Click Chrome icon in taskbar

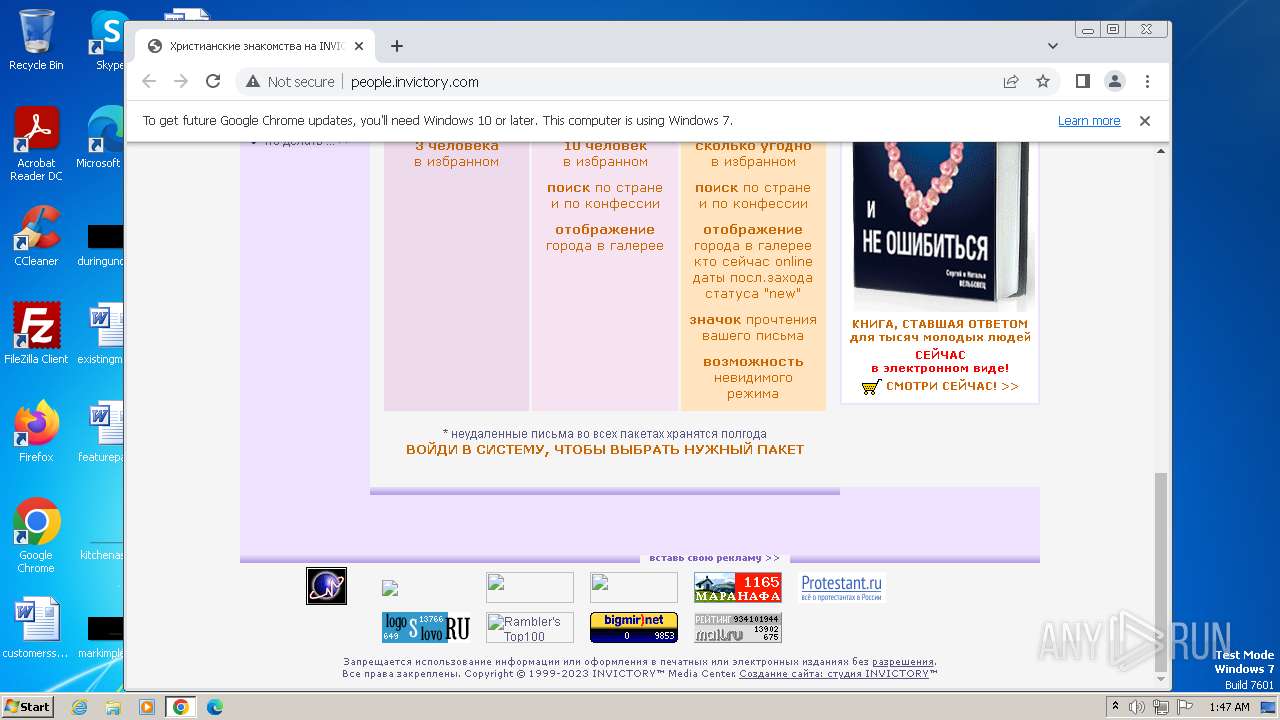coord(181,707)
